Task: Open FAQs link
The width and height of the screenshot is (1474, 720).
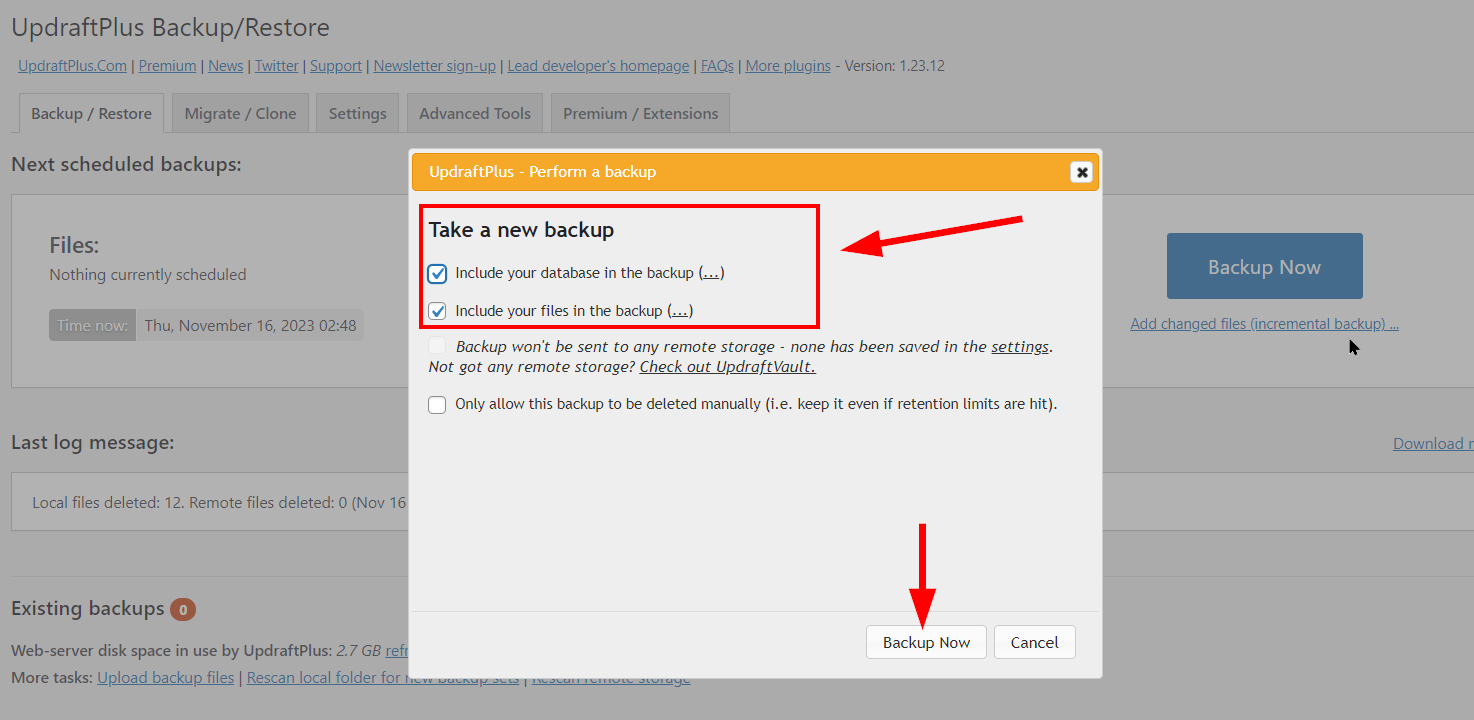Action: 717,66
